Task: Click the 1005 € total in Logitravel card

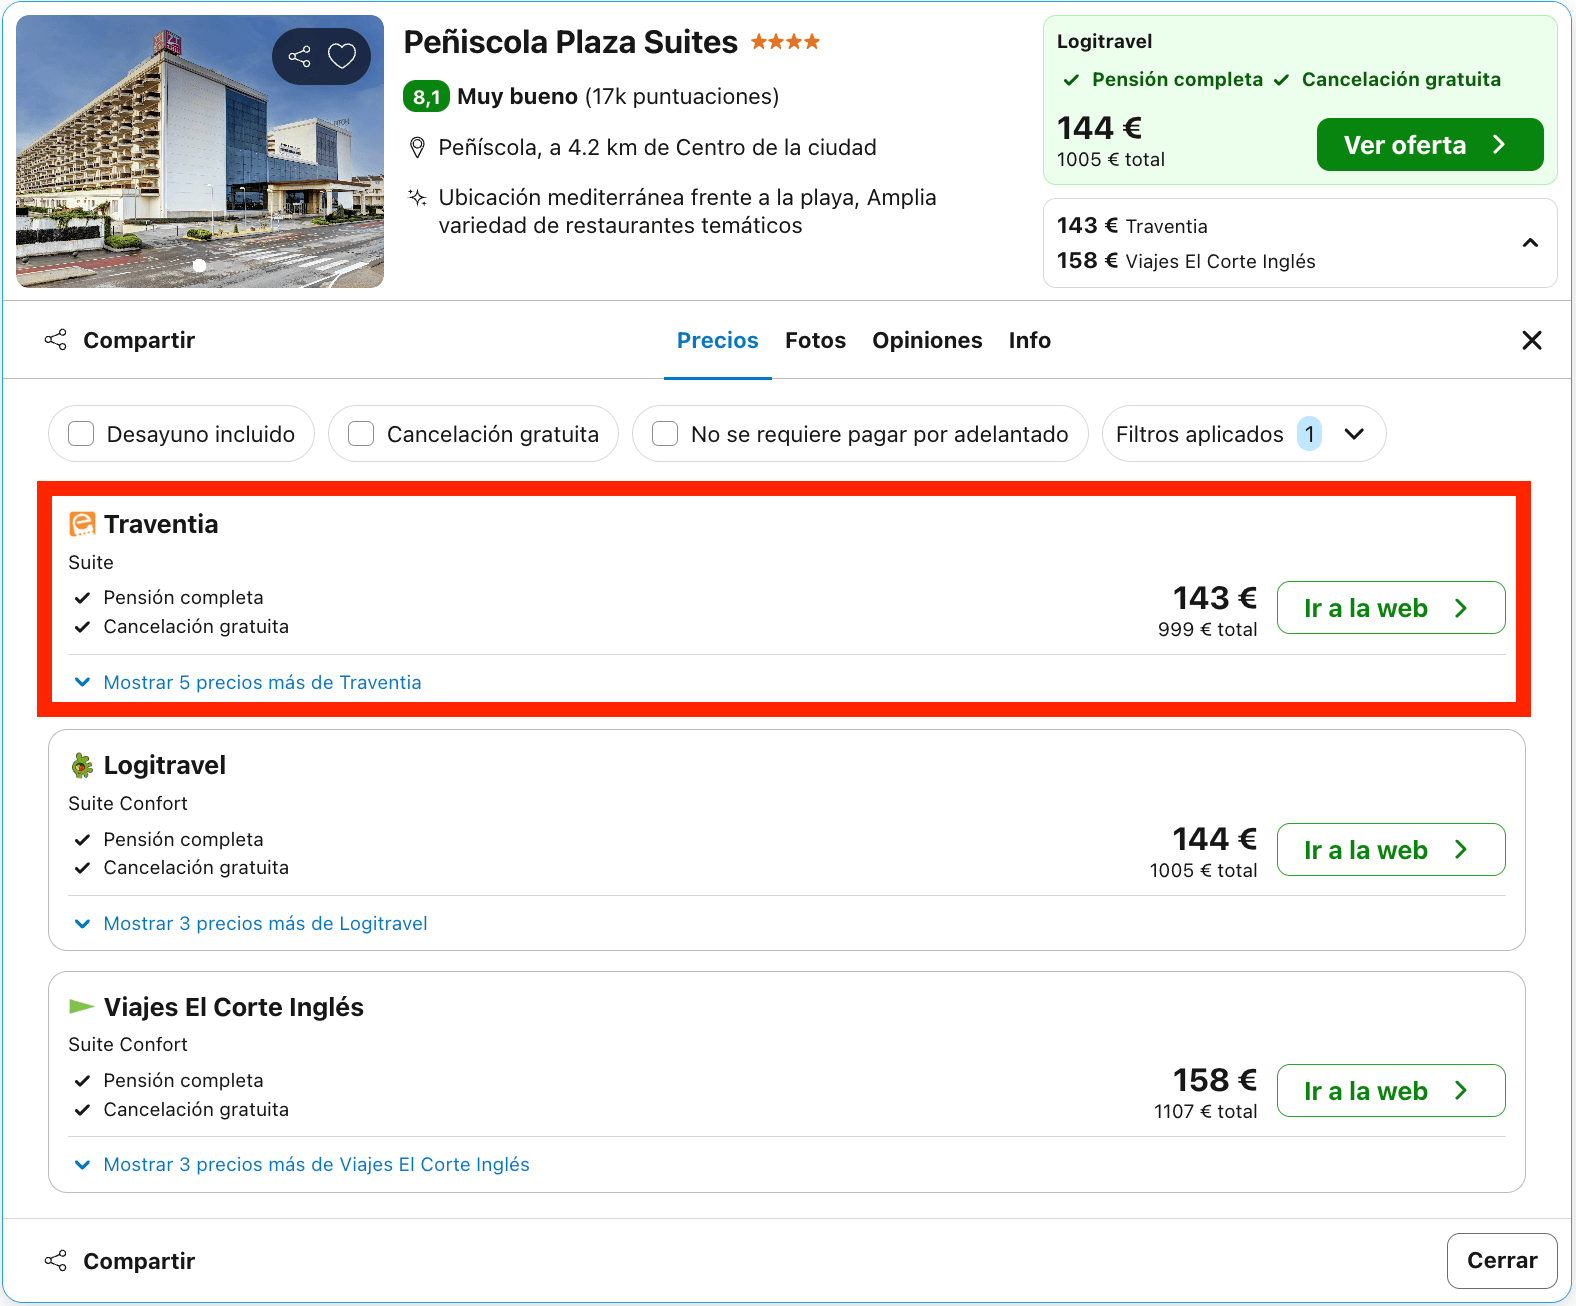Action: pyautogui.click(x=1203, y=870)
